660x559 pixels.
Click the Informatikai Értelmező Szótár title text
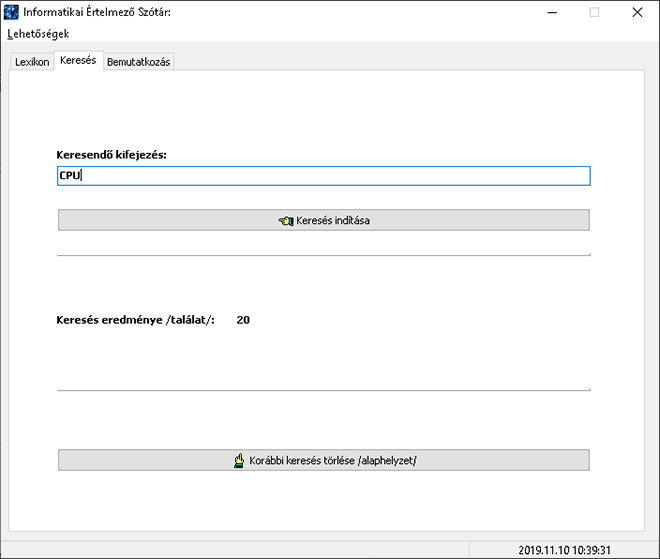pyautogui.click(x=97, y=12)
